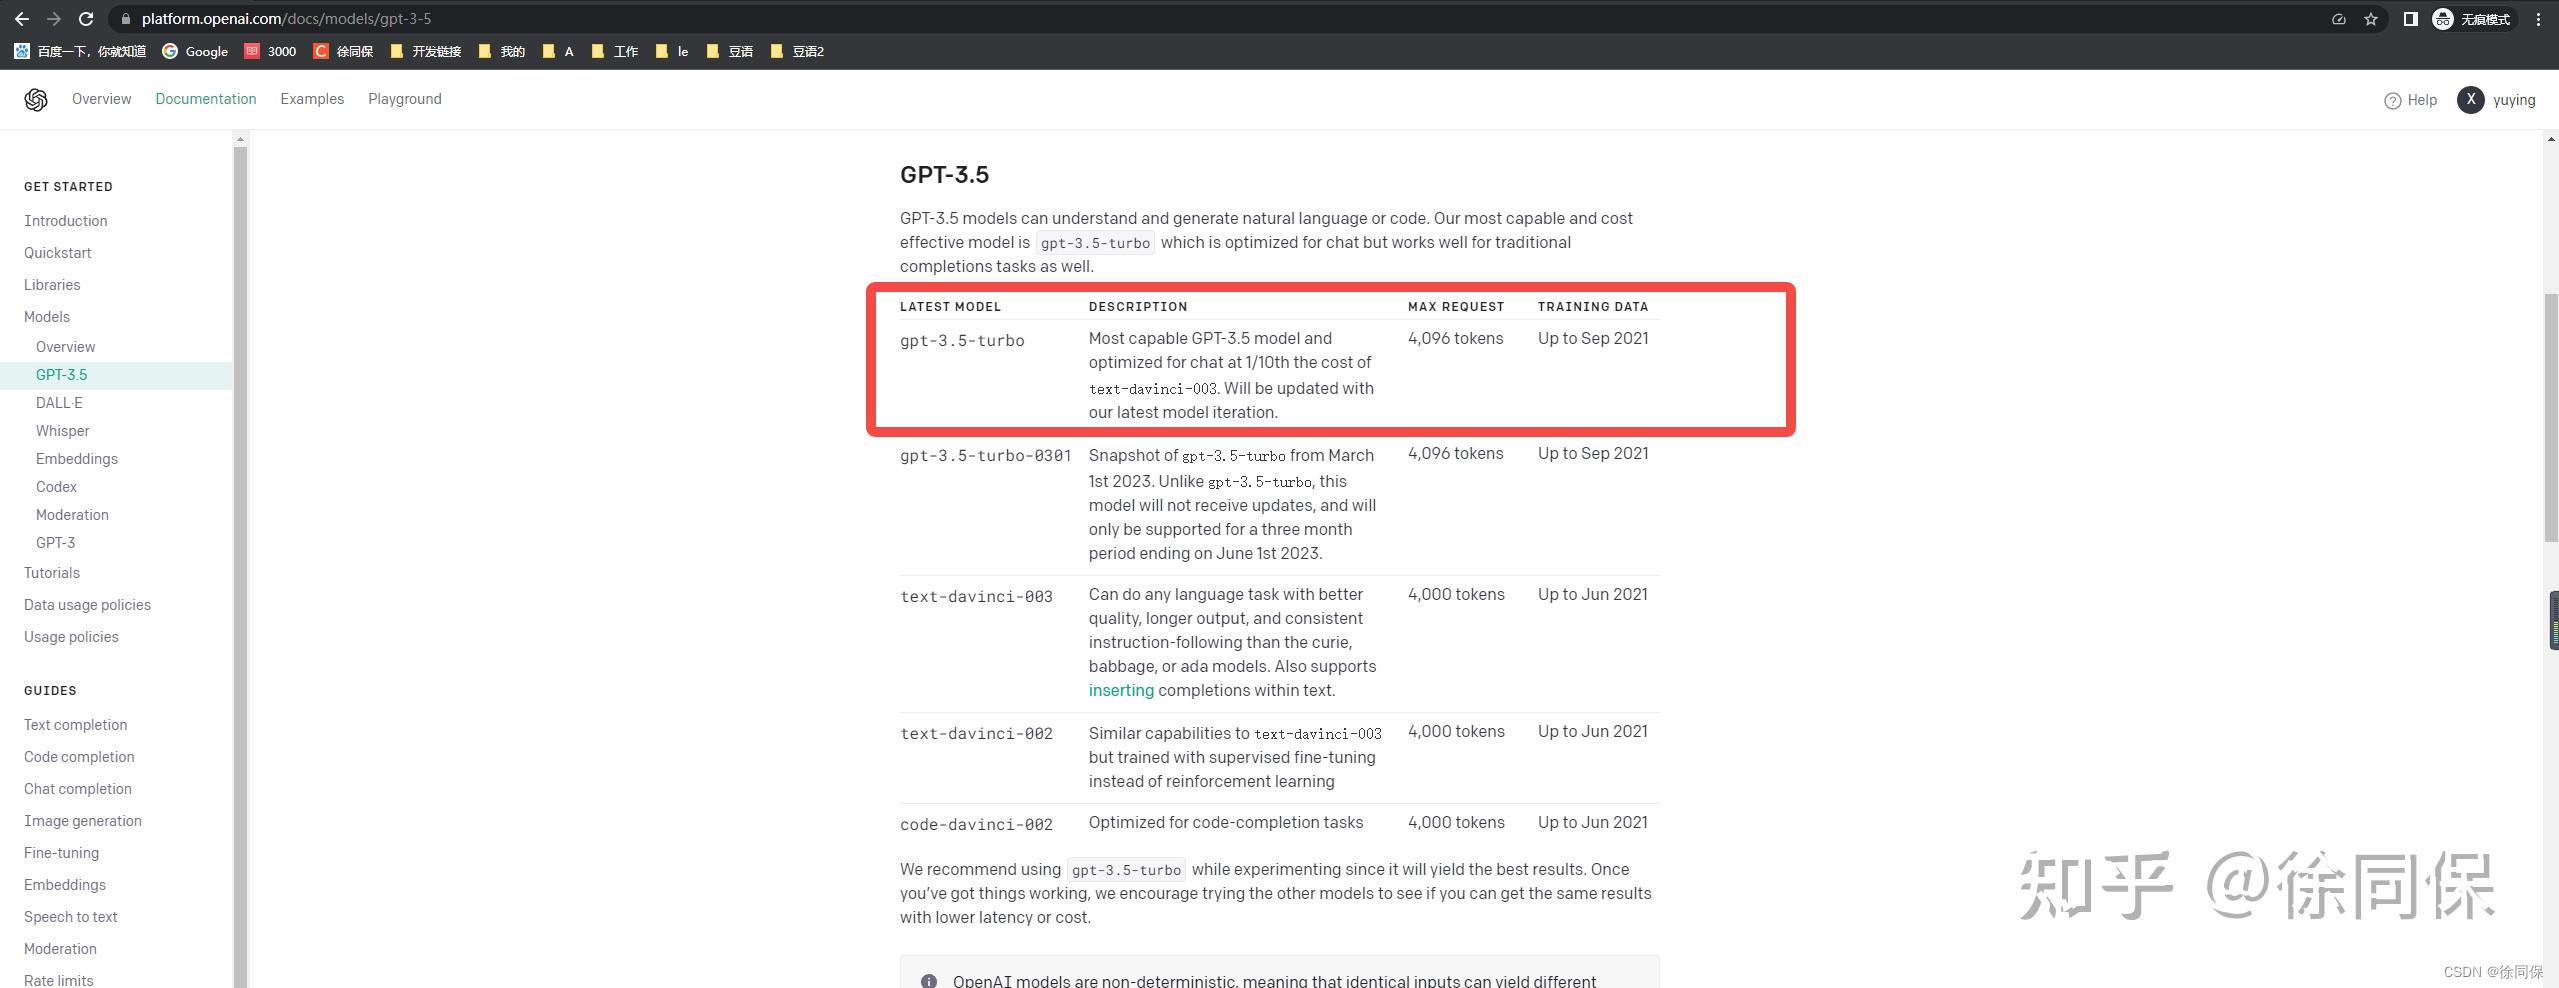
Task: Bookmark this page with the star icon
Action: (x=2371, y=19)
